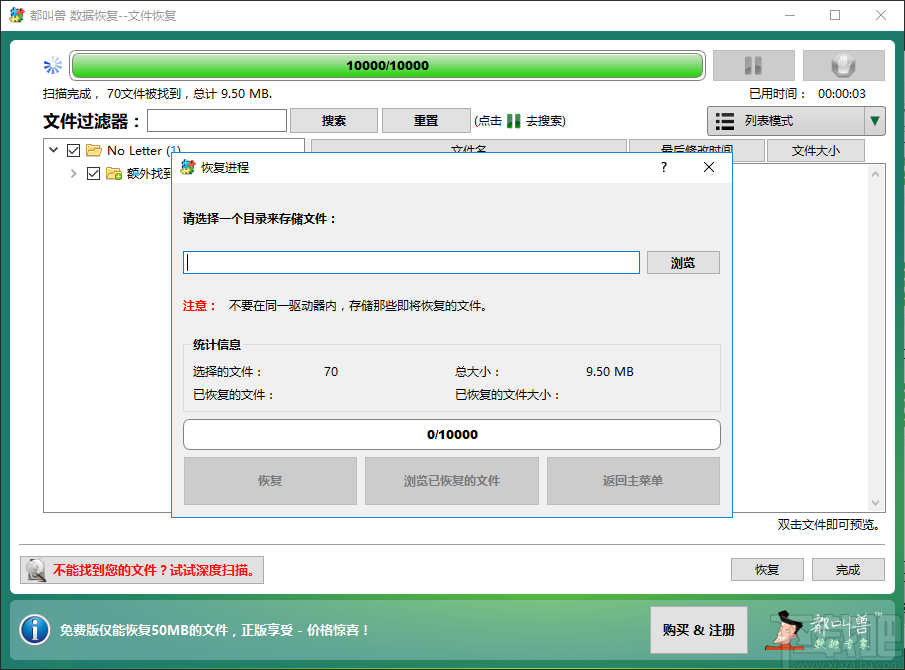Click the 重置 reset button
Screen dimensions: 905x670
(x=426, y=121)
